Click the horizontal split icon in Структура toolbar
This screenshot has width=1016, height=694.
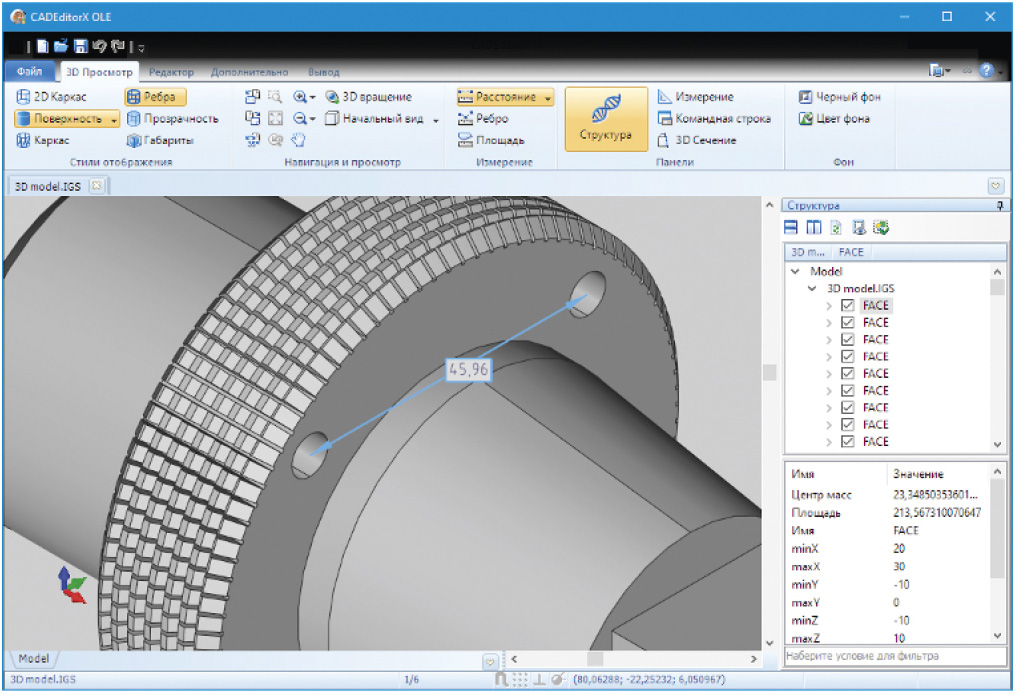(791, 227)
